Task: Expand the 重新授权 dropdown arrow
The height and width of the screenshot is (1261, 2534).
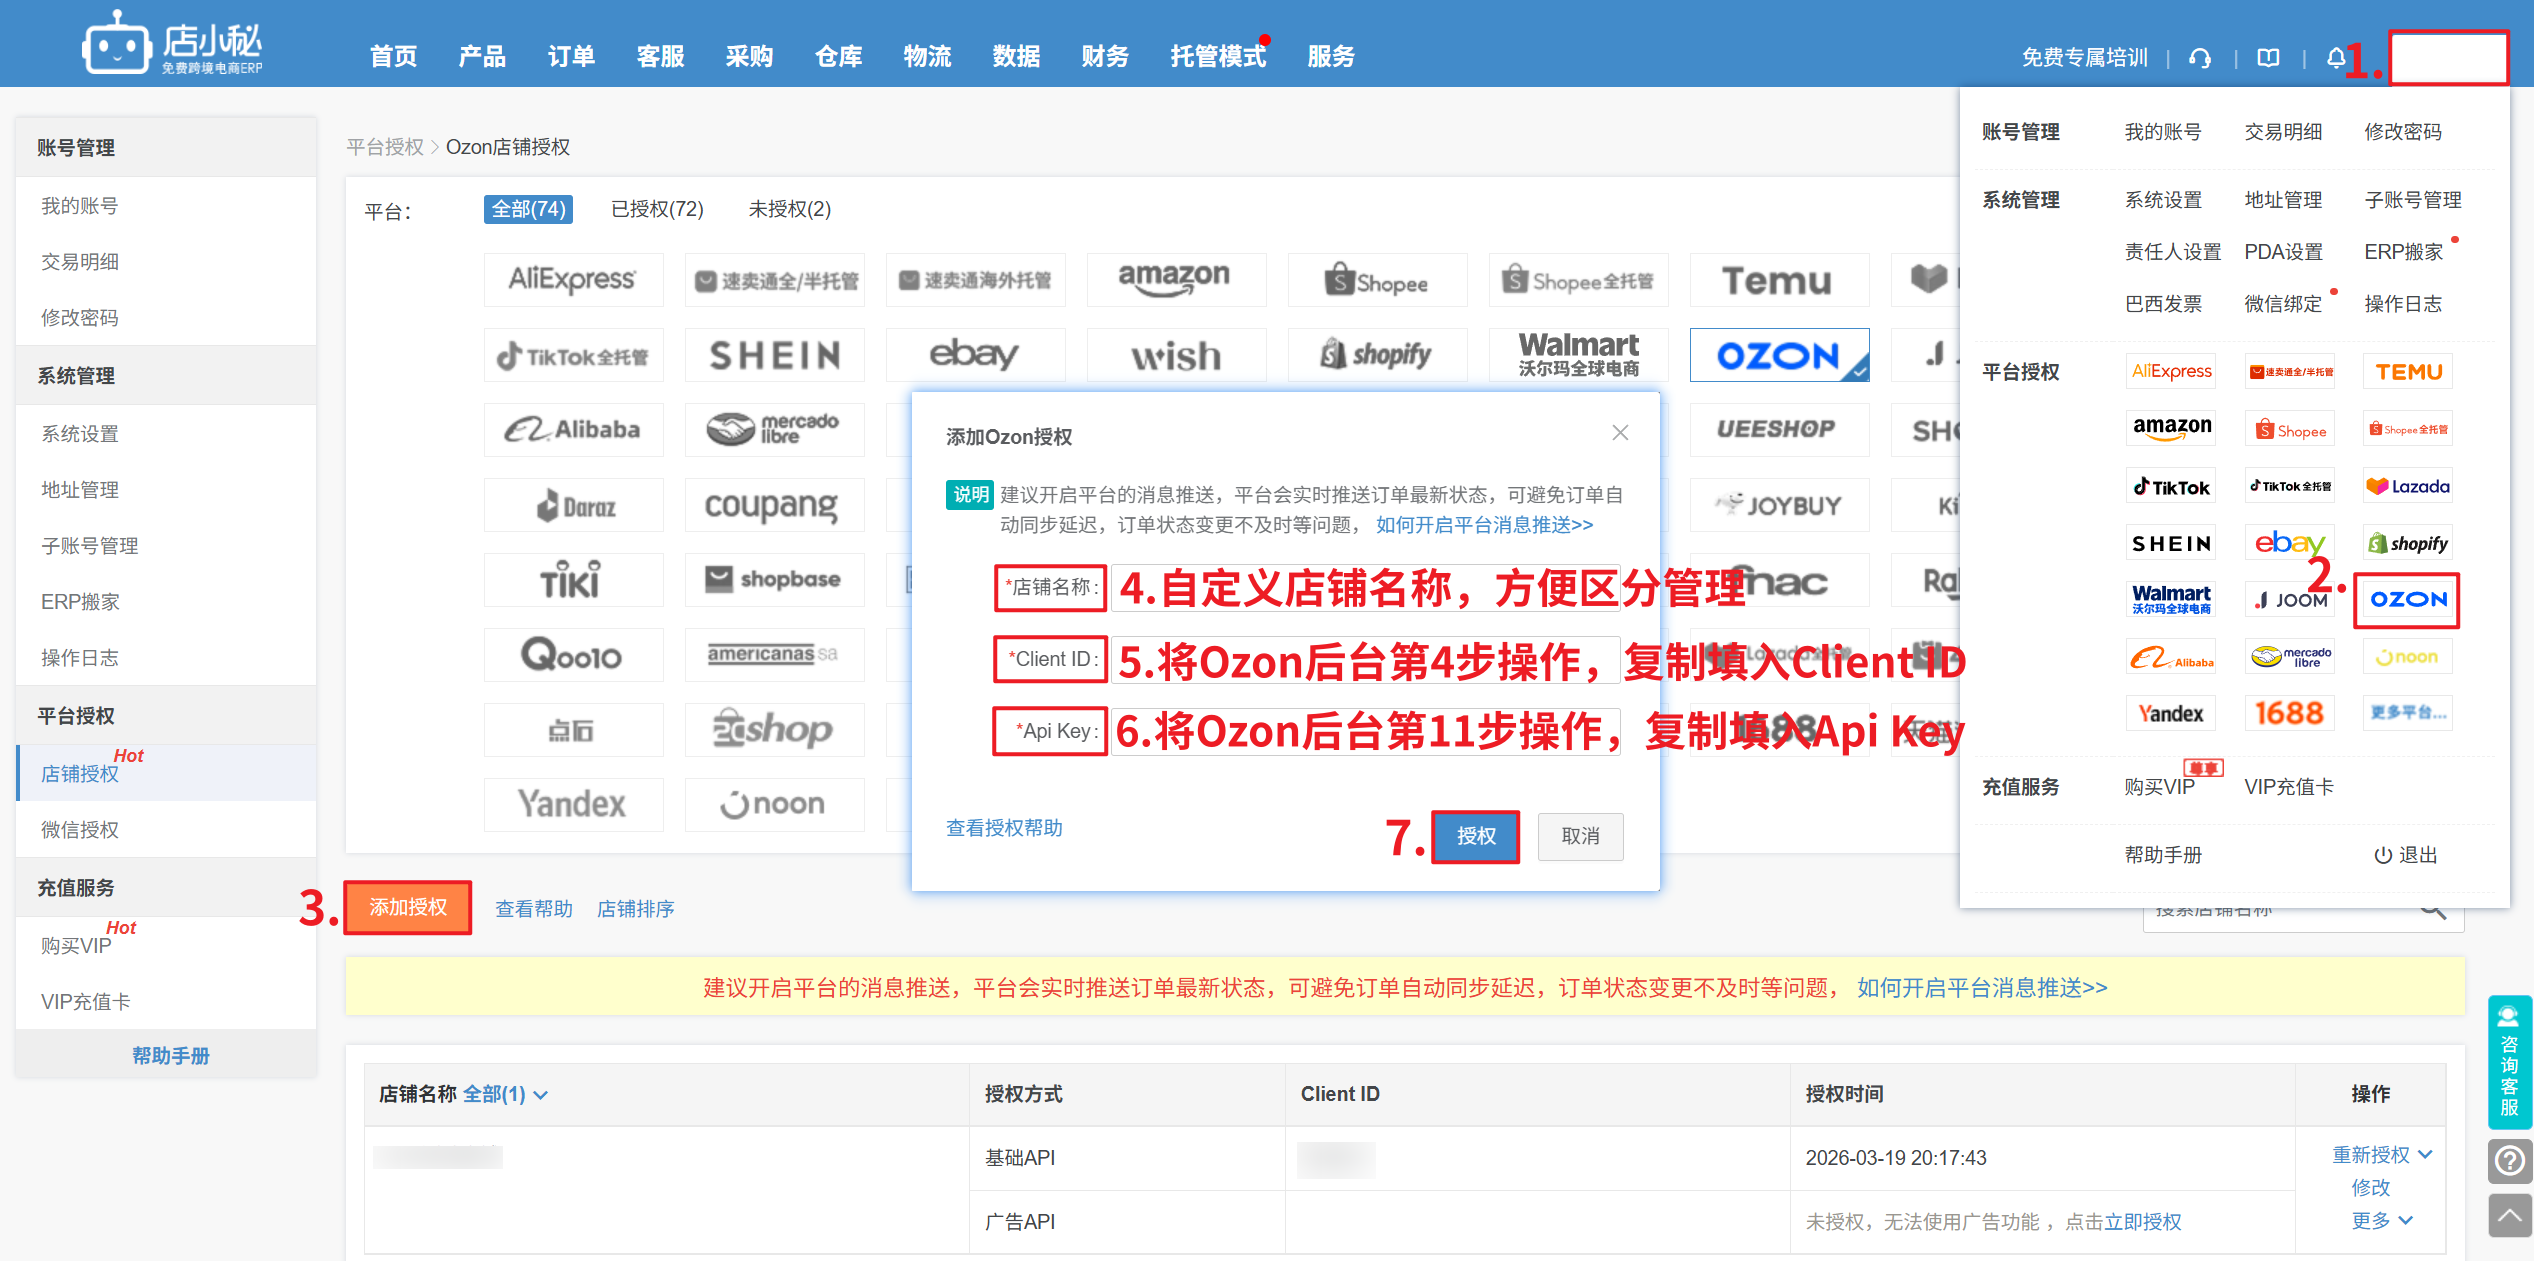Action: pos(2425,1155)
